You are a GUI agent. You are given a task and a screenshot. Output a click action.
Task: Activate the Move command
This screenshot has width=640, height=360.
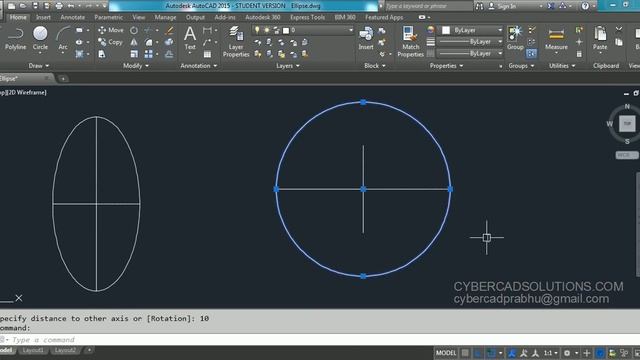(111, 30)
